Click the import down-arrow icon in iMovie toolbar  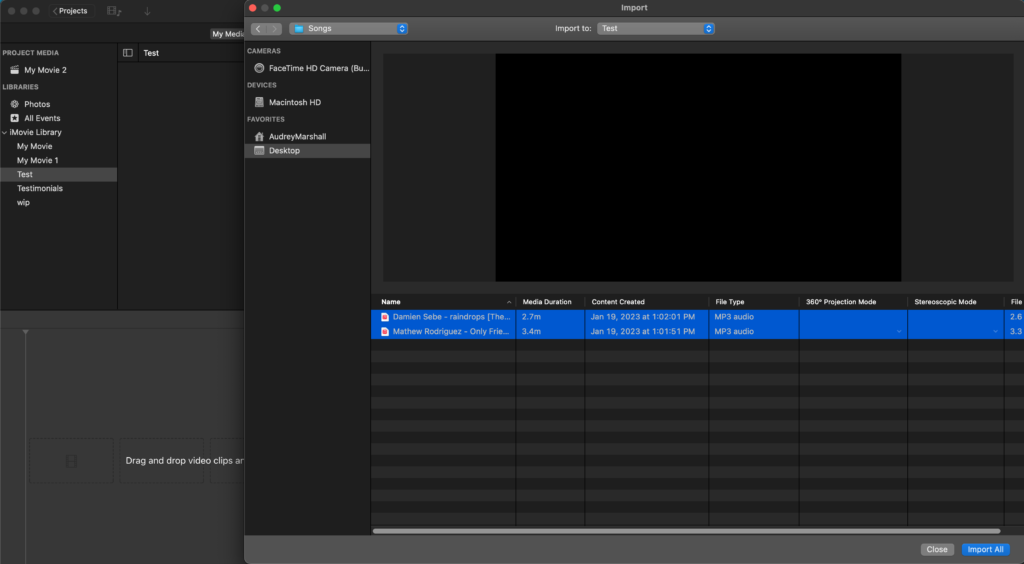[x=147, y=10]
